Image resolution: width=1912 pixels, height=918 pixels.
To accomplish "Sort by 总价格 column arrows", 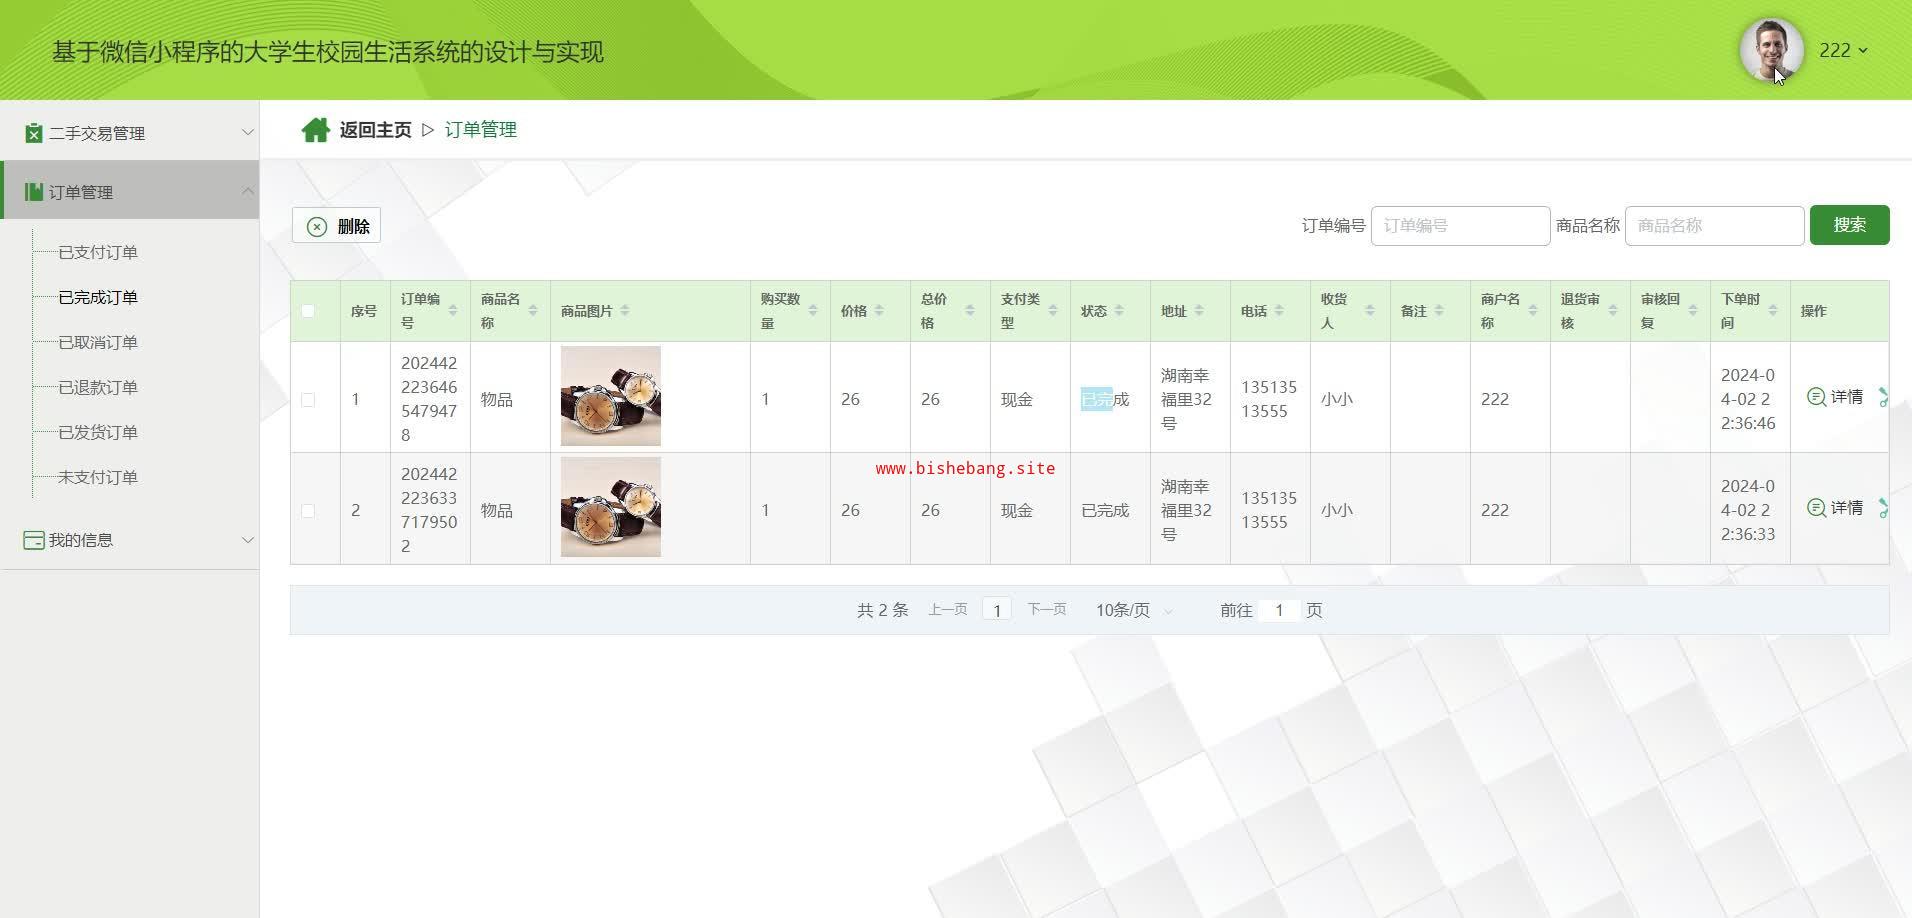I will pos(970,311).
